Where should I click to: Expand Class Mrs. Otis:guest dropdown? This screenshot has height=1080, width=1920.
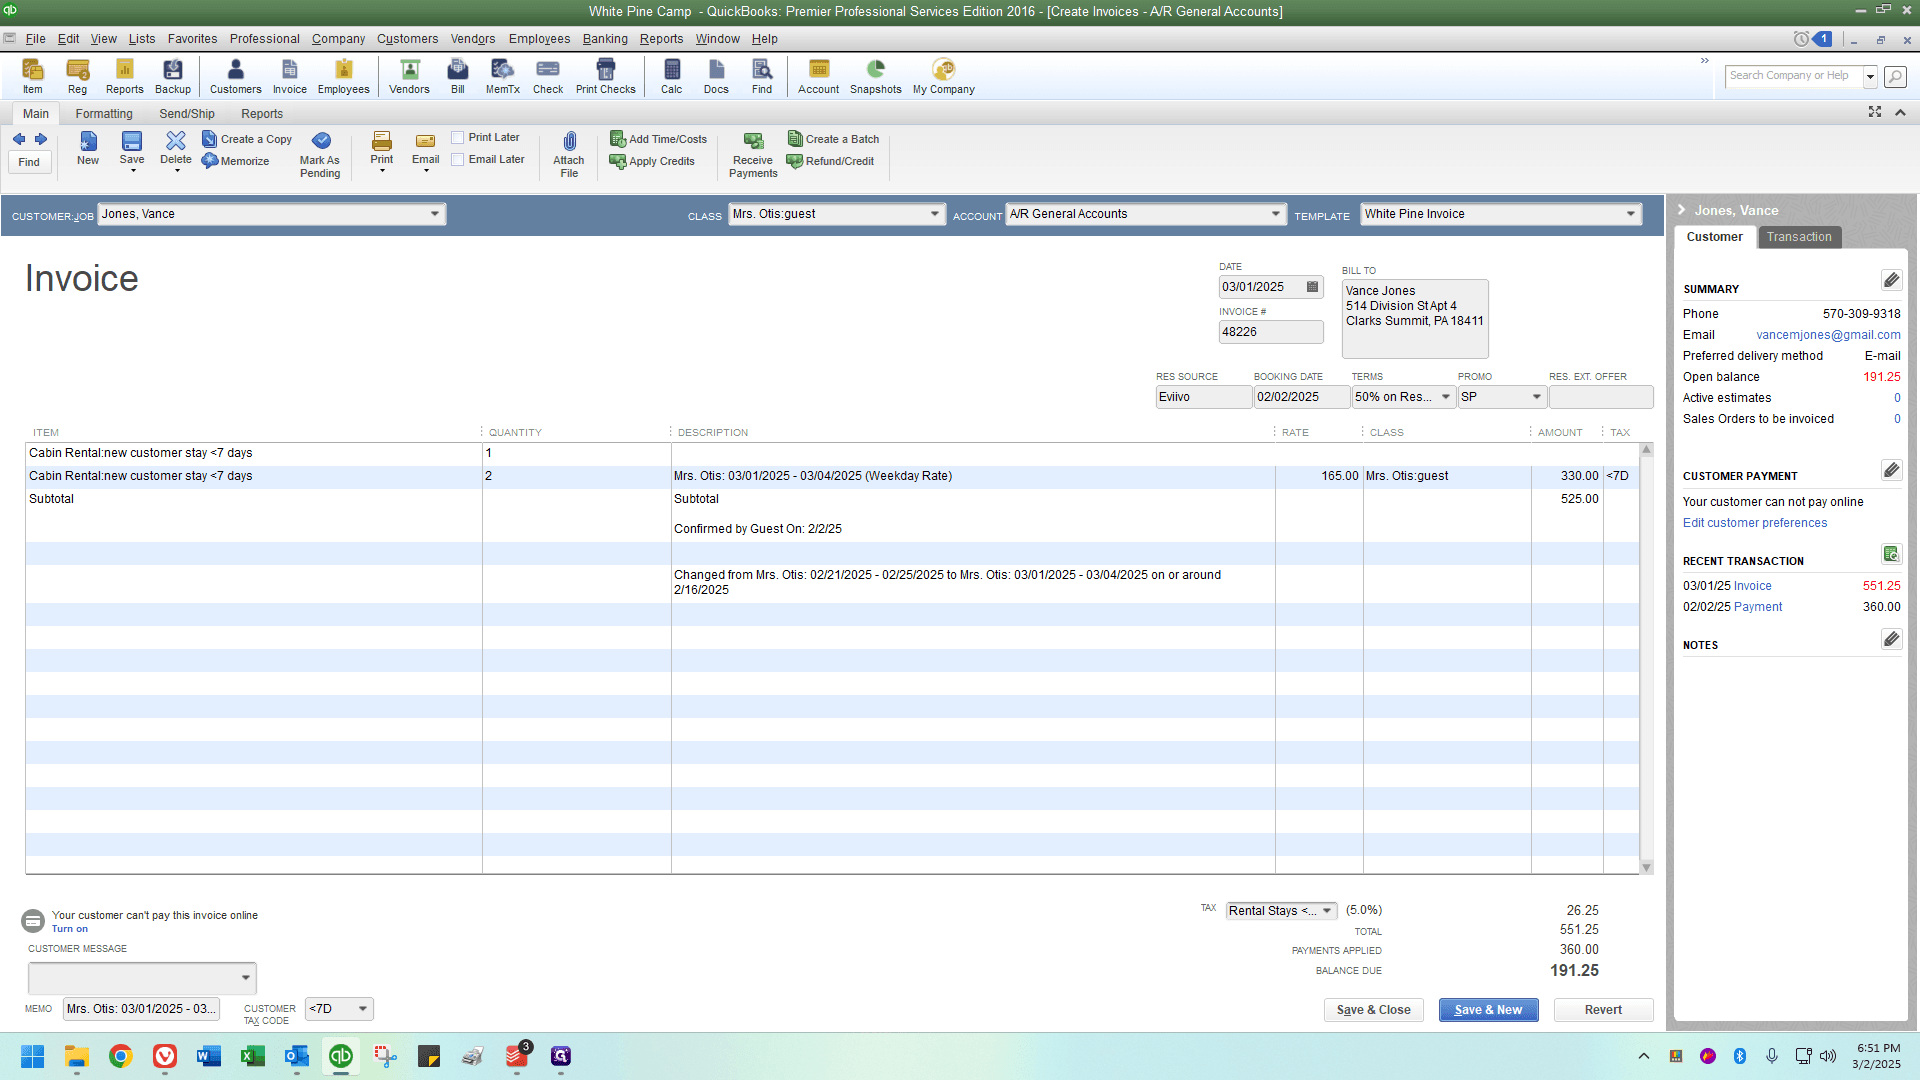[935, 214]
